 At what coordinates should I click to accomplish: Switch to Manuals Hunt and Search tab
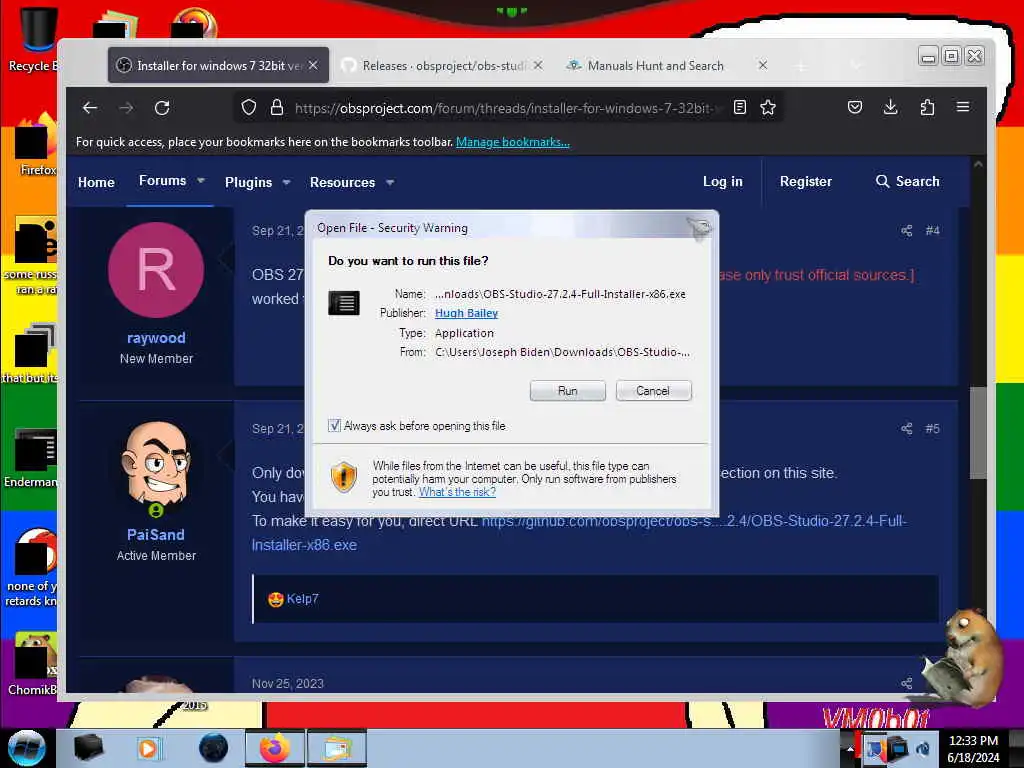pyautogui.click(x=667, y=65)
